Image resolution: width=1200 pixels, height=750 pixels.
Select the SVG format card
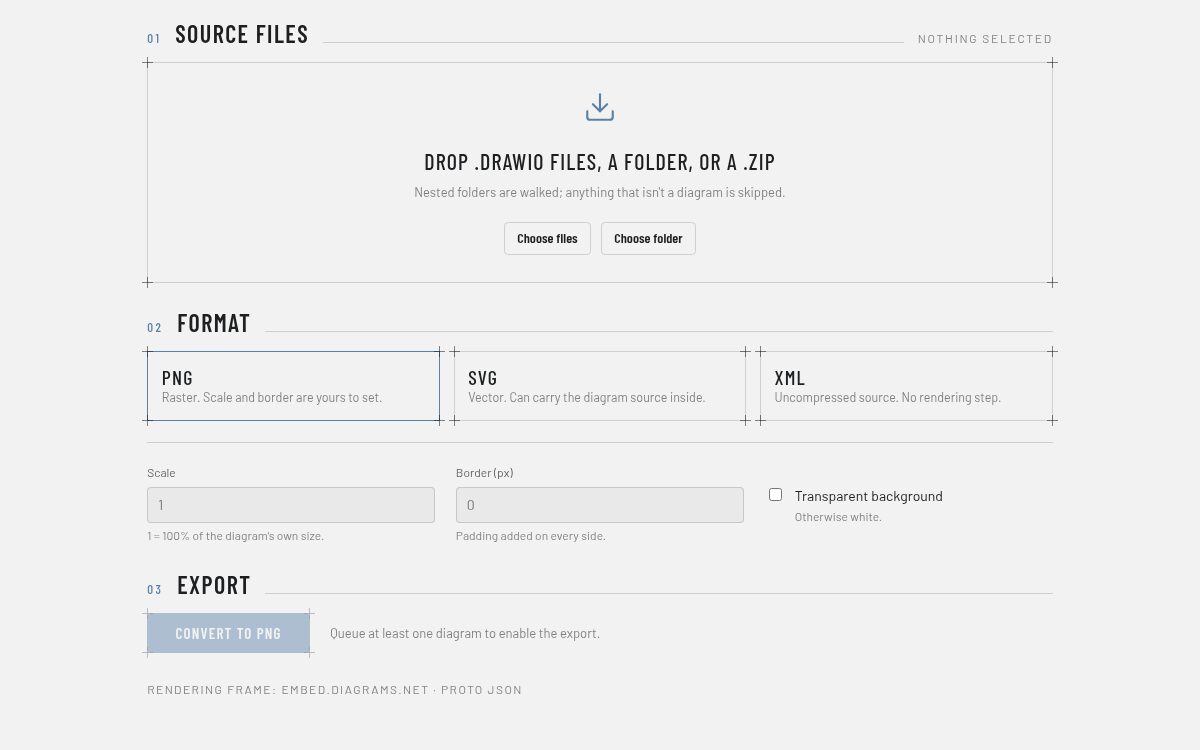tap(600, 386)
